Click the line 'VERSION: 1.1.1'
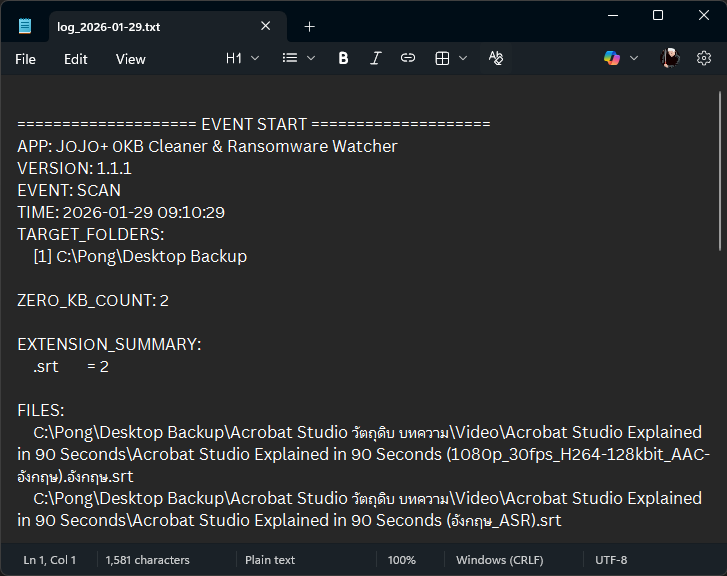Image resolution: width=727 pixels, height=576 pixels. [74, 168]
